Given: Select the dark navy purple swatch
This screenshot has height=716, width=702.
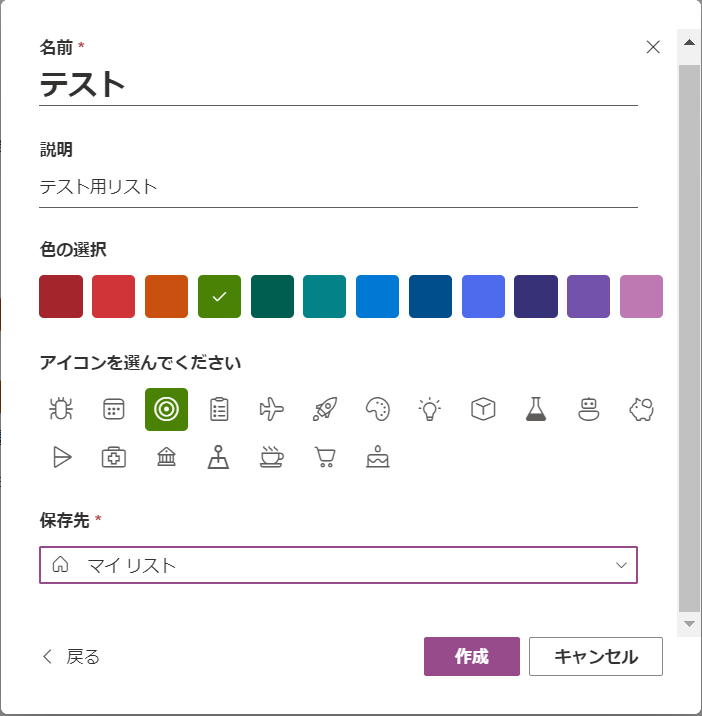Looking at the screenshot, I should click(x=536, y=296).
